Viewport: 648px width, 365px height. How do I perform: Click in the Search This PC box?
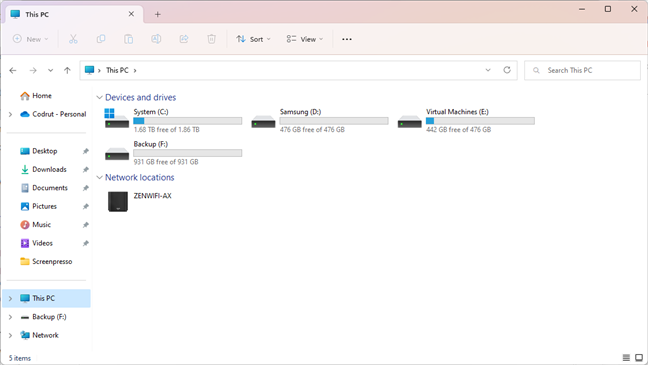click(582, 70)
